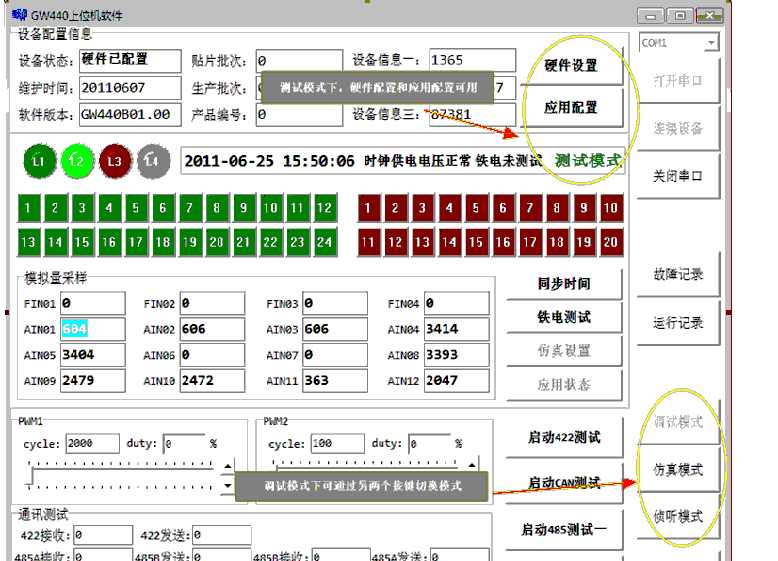Open the 运行记录 run log

pos(678,323)
